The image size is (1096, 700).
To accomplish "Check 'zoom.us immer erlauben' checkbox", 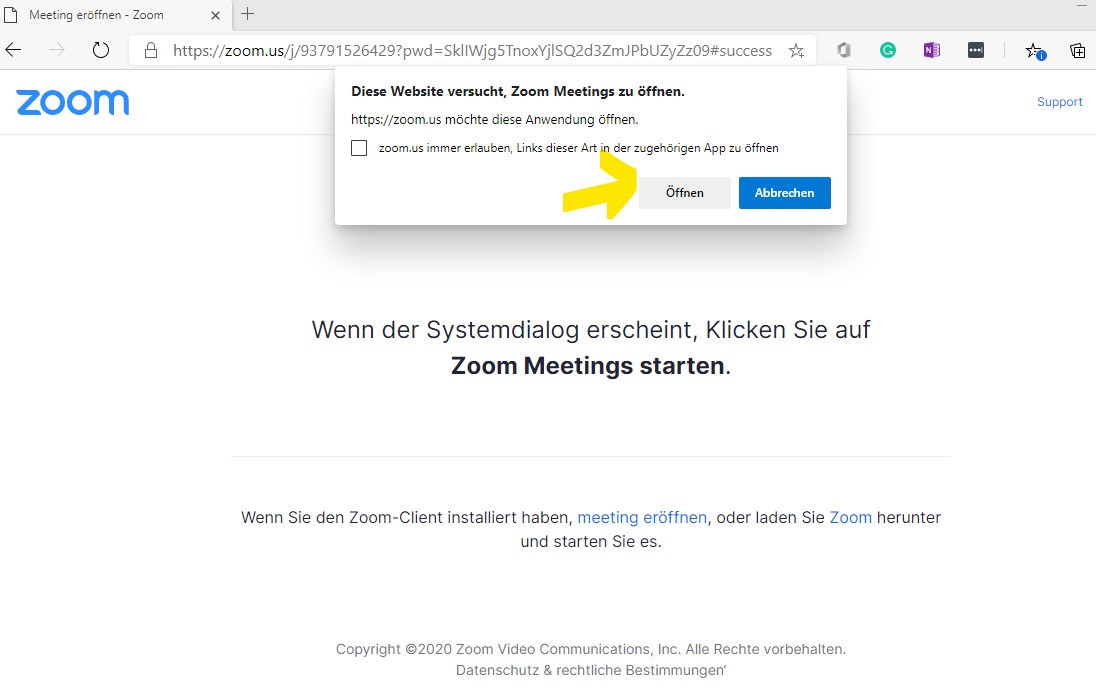I will coord(359,148).
